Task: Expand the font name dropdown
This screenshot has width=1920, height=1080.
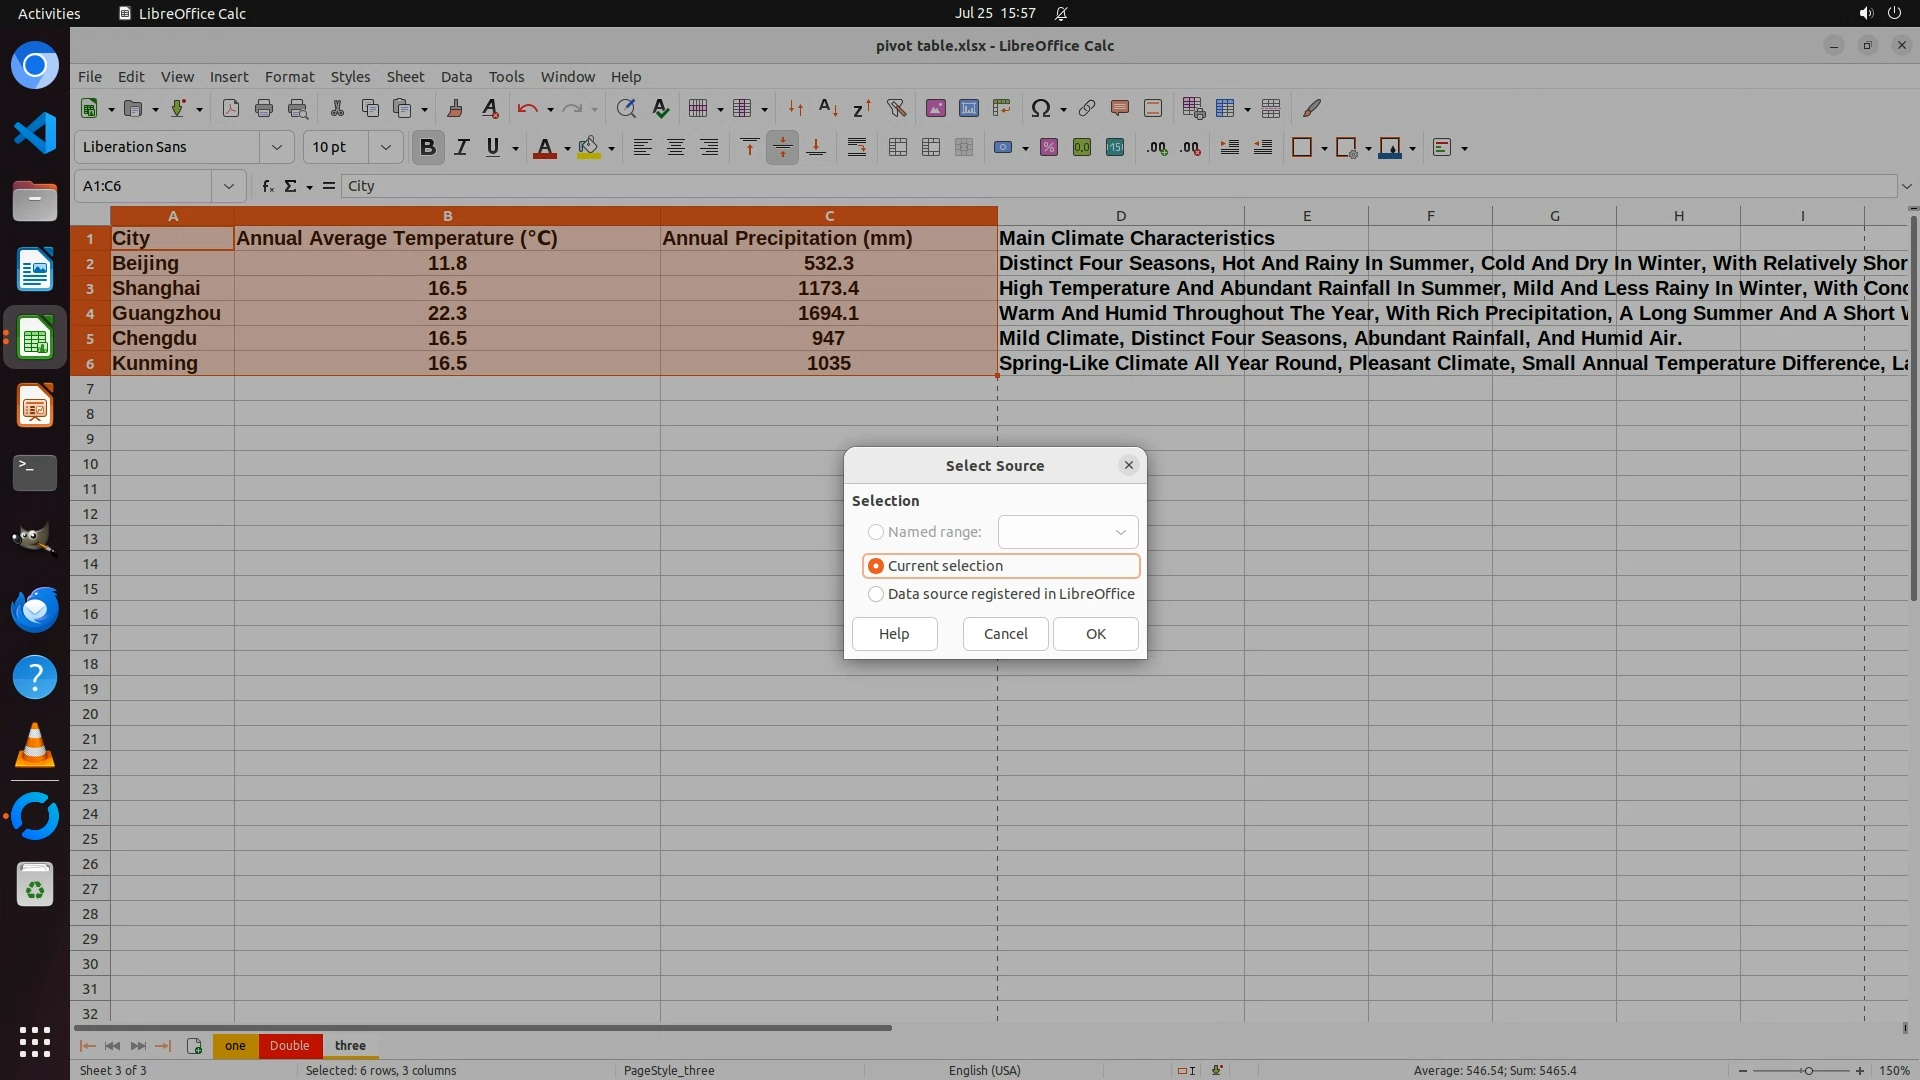Action: click(277, 147)
